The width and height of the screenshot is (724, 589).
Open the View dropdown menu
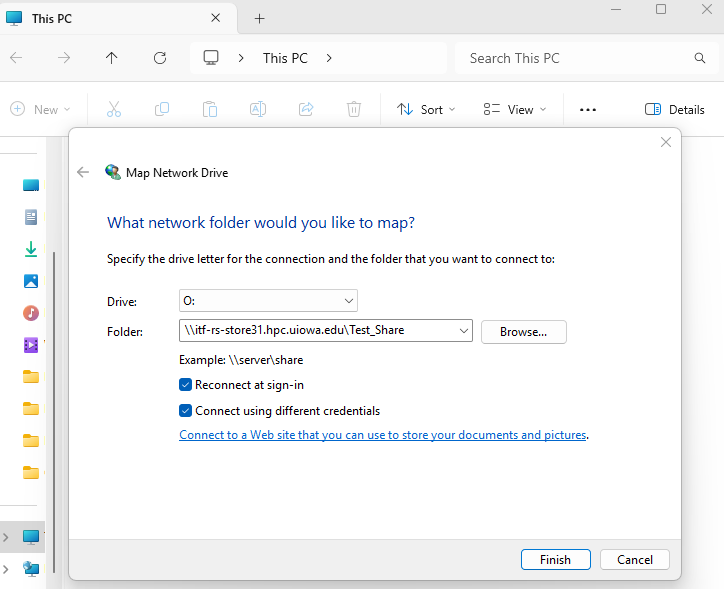point(515,110)
